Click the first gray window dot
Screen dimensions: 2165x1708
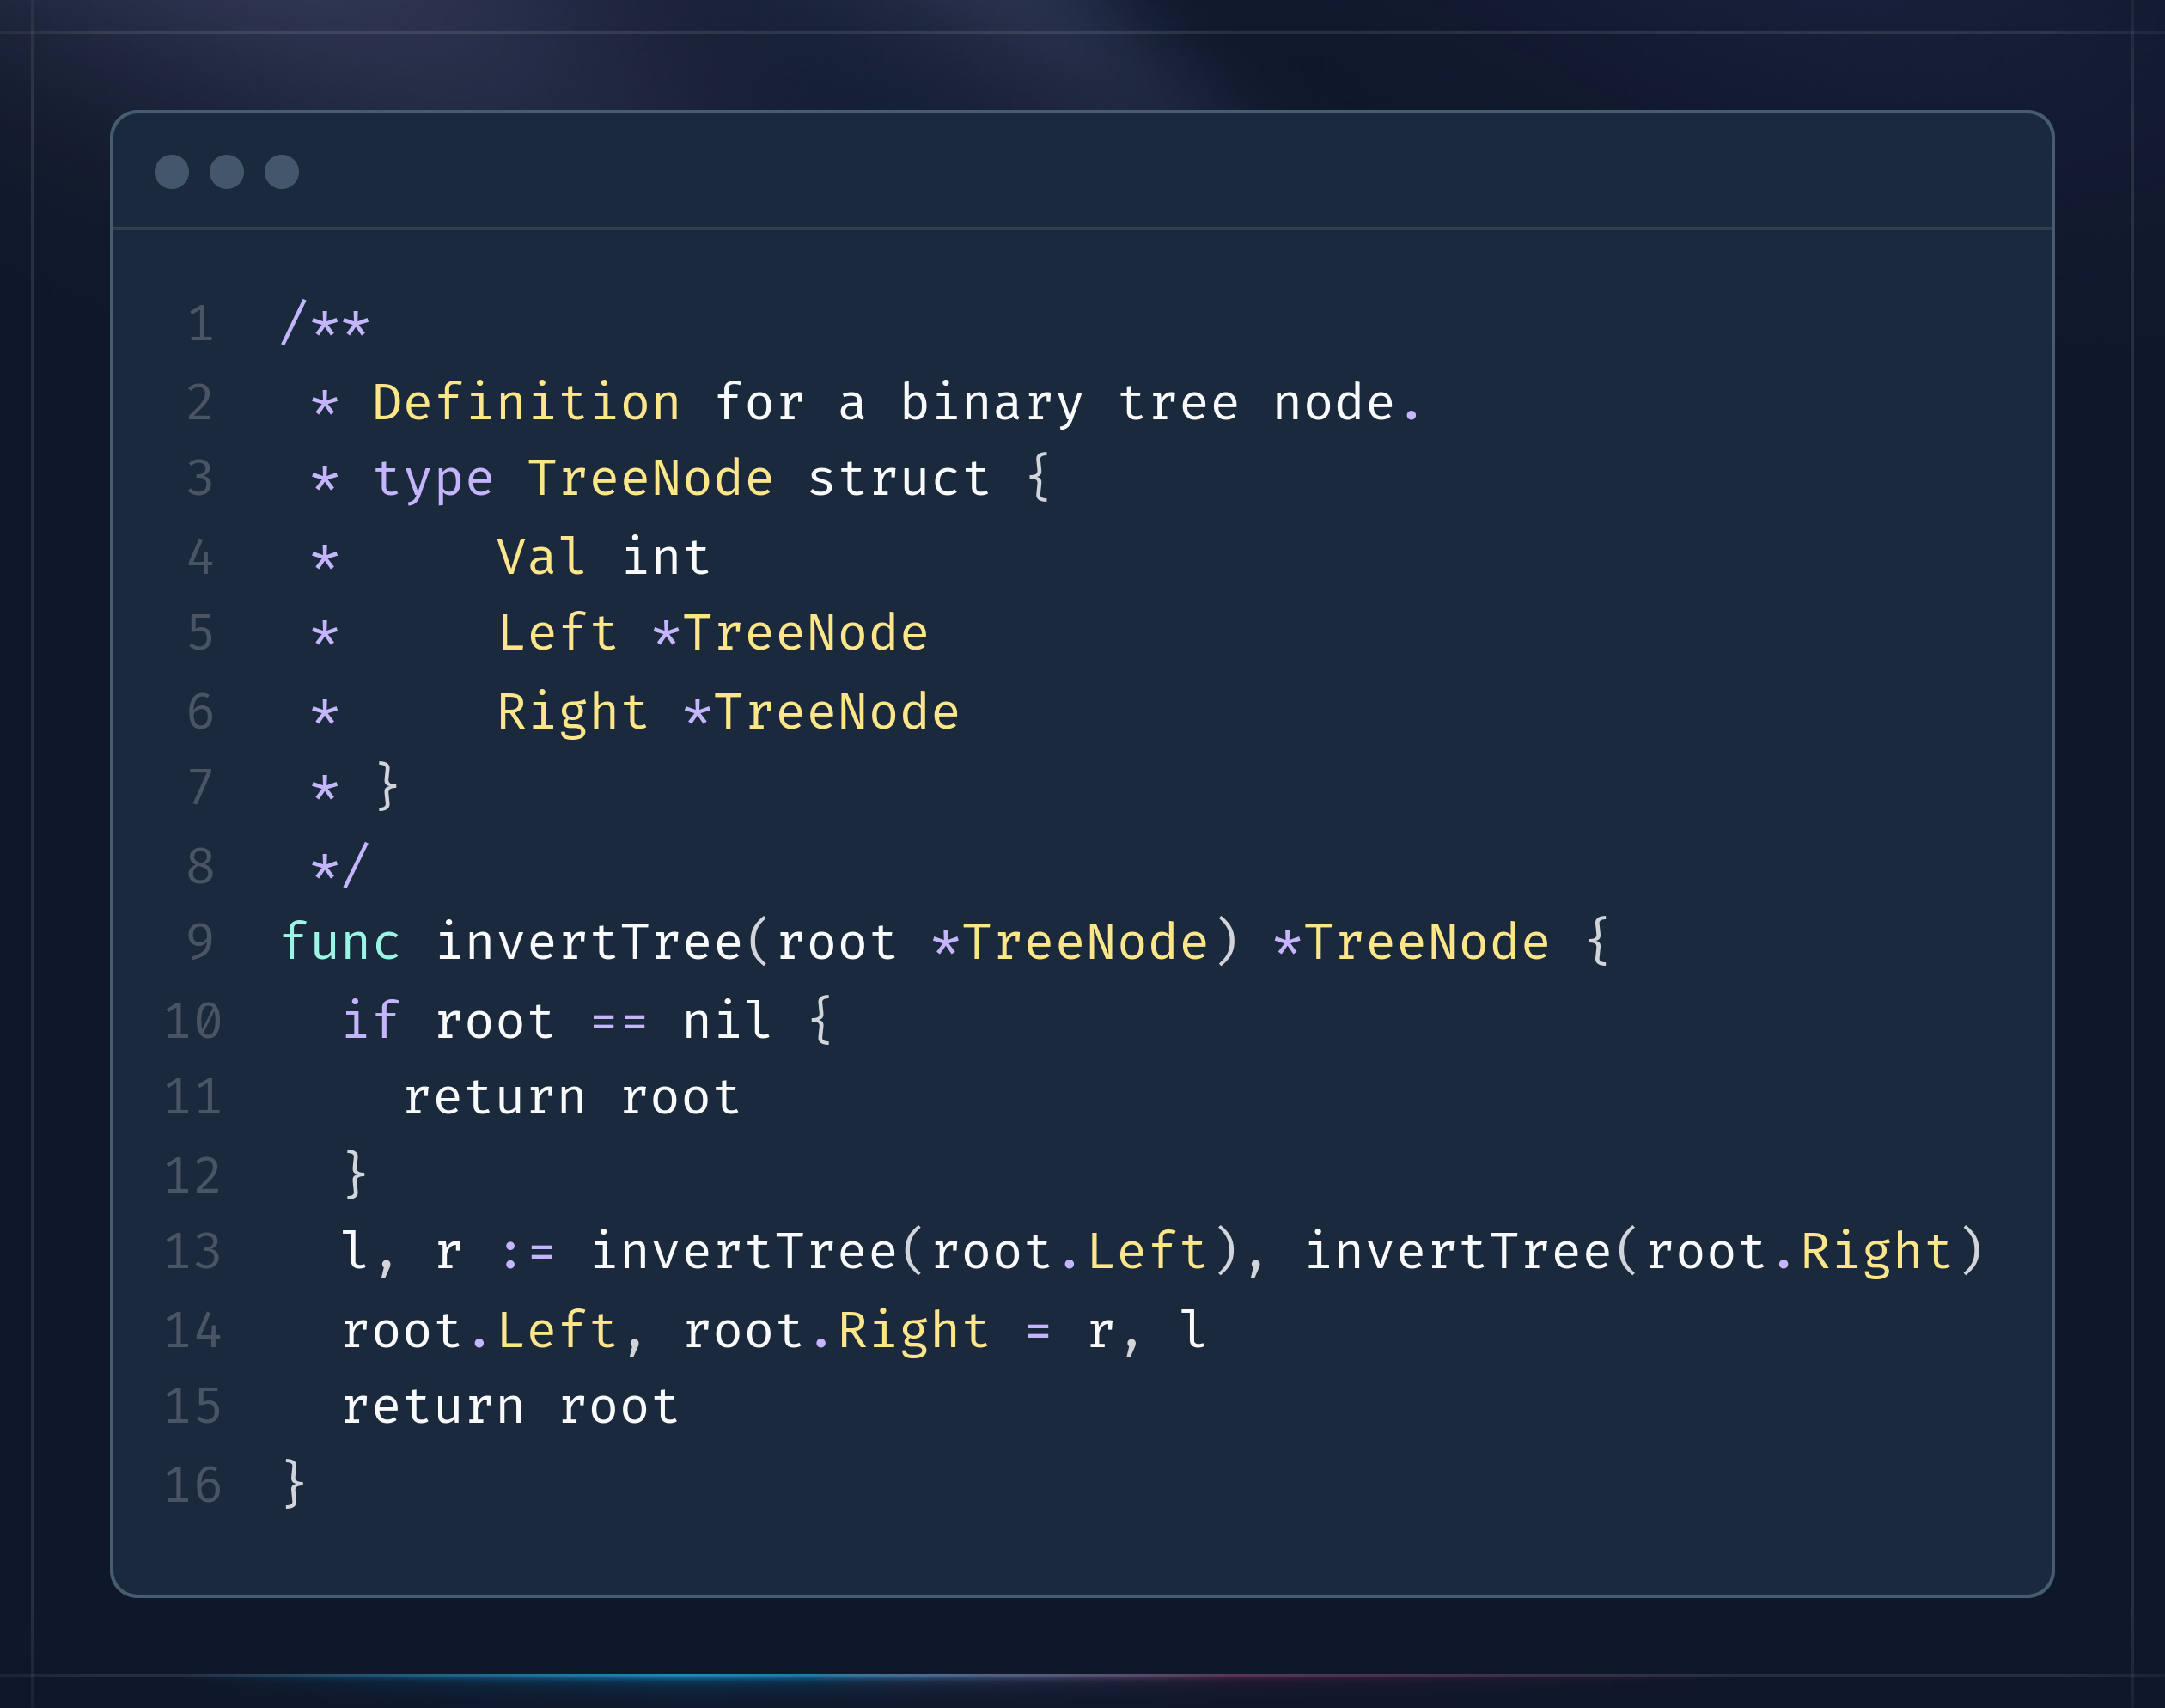pos(172,172)
